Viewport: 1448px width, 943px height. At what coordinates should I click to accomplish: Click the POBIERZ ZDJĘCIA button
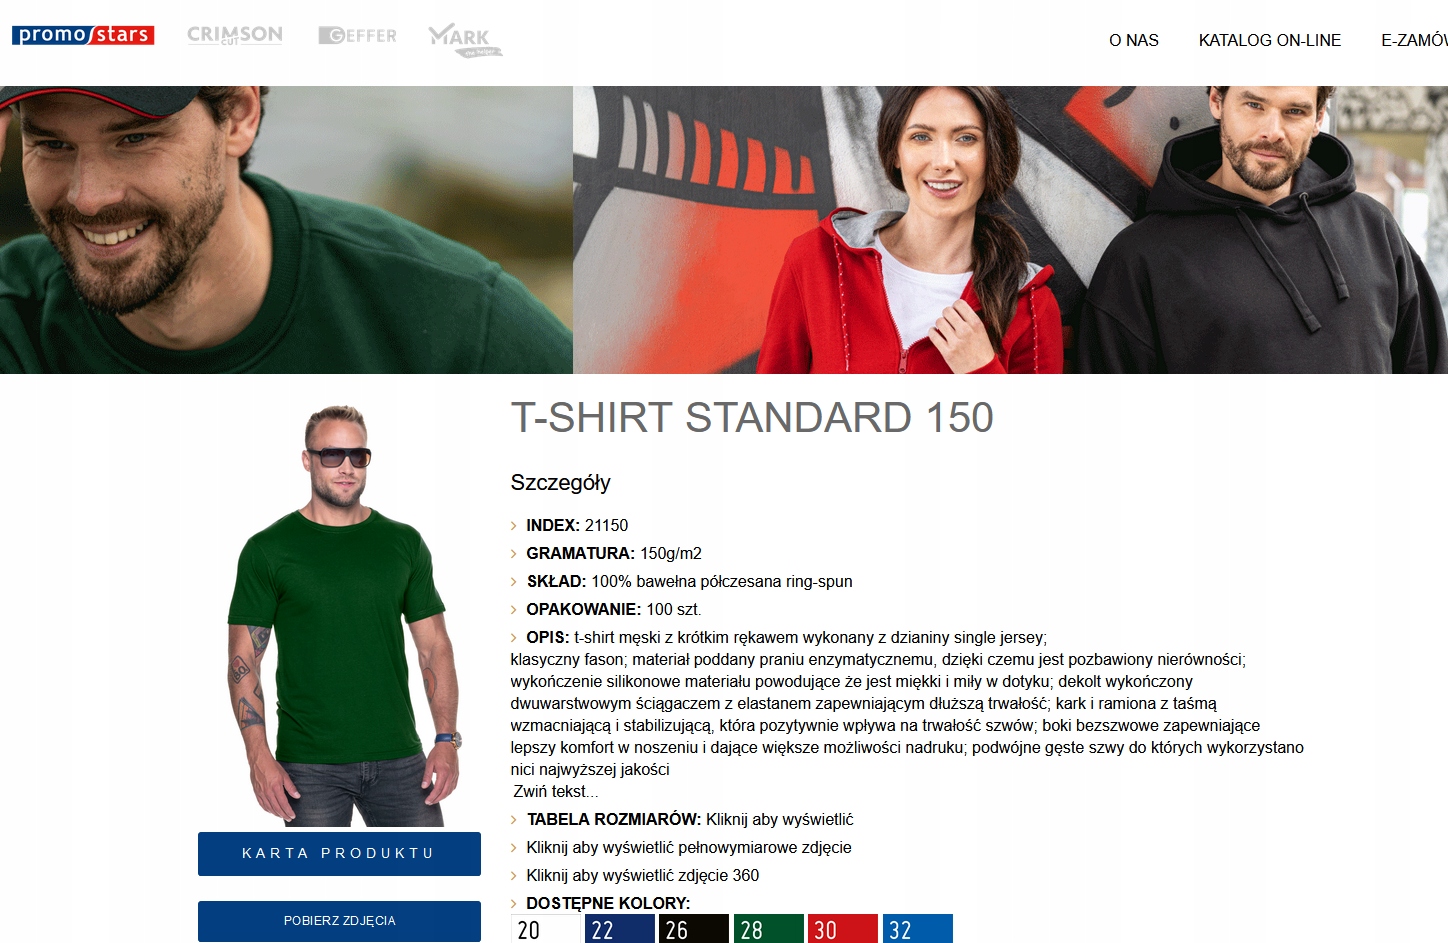(x=339, y=921)
